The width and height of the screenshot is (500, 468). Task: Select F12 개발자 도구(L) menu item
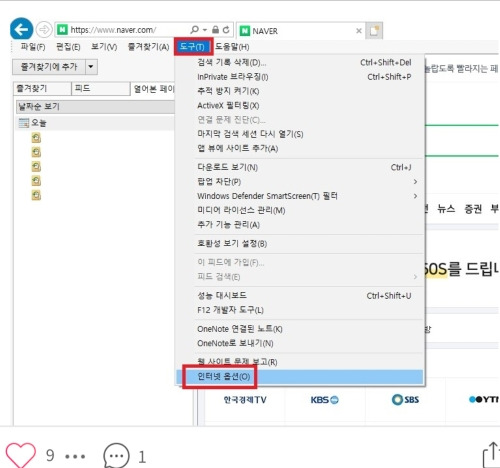pos(300,310)
